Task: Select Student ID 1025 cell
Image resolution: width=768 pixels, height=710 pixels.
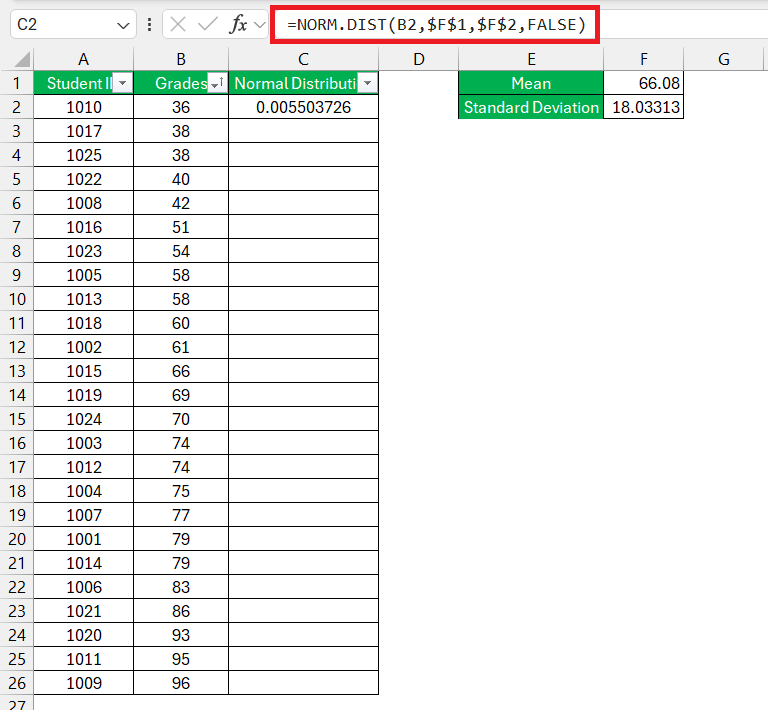Action: (x=83, y=155)
